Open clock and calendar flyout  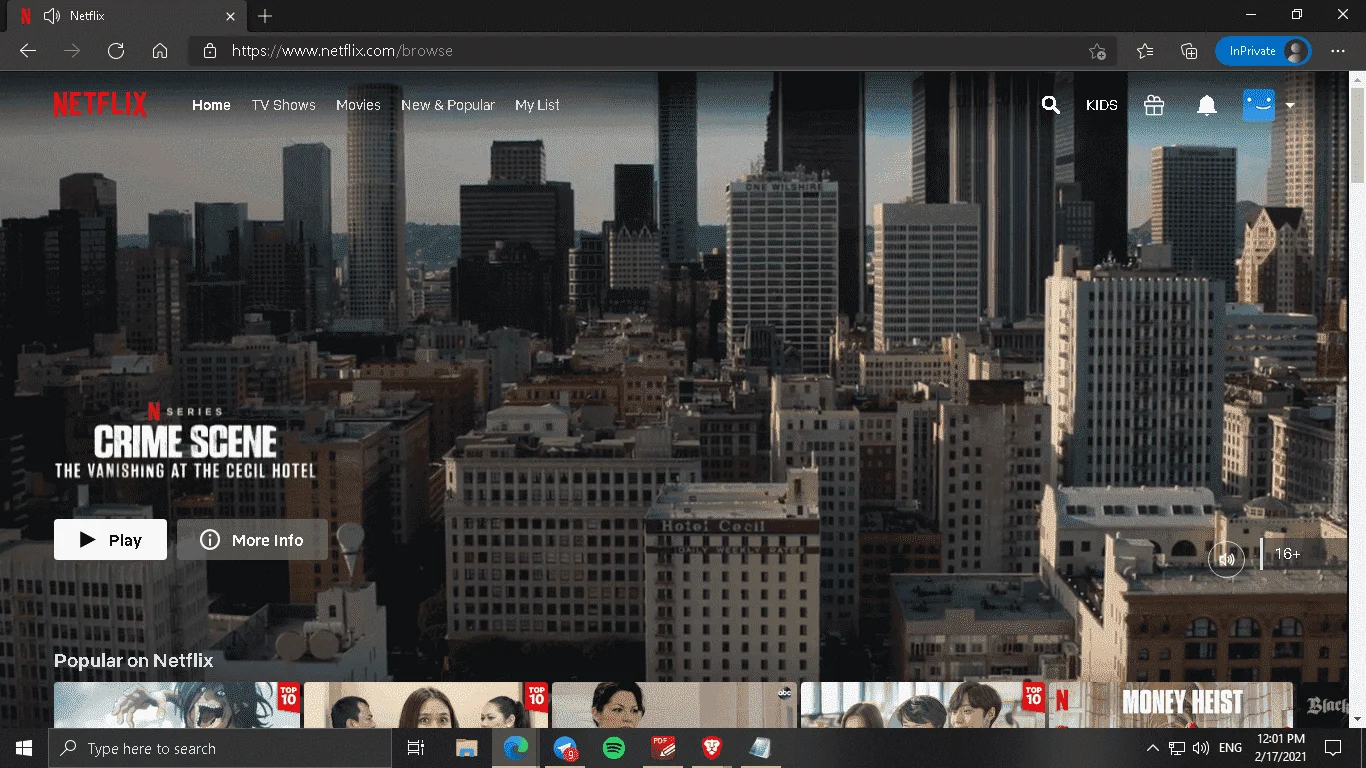(1281, 748)
